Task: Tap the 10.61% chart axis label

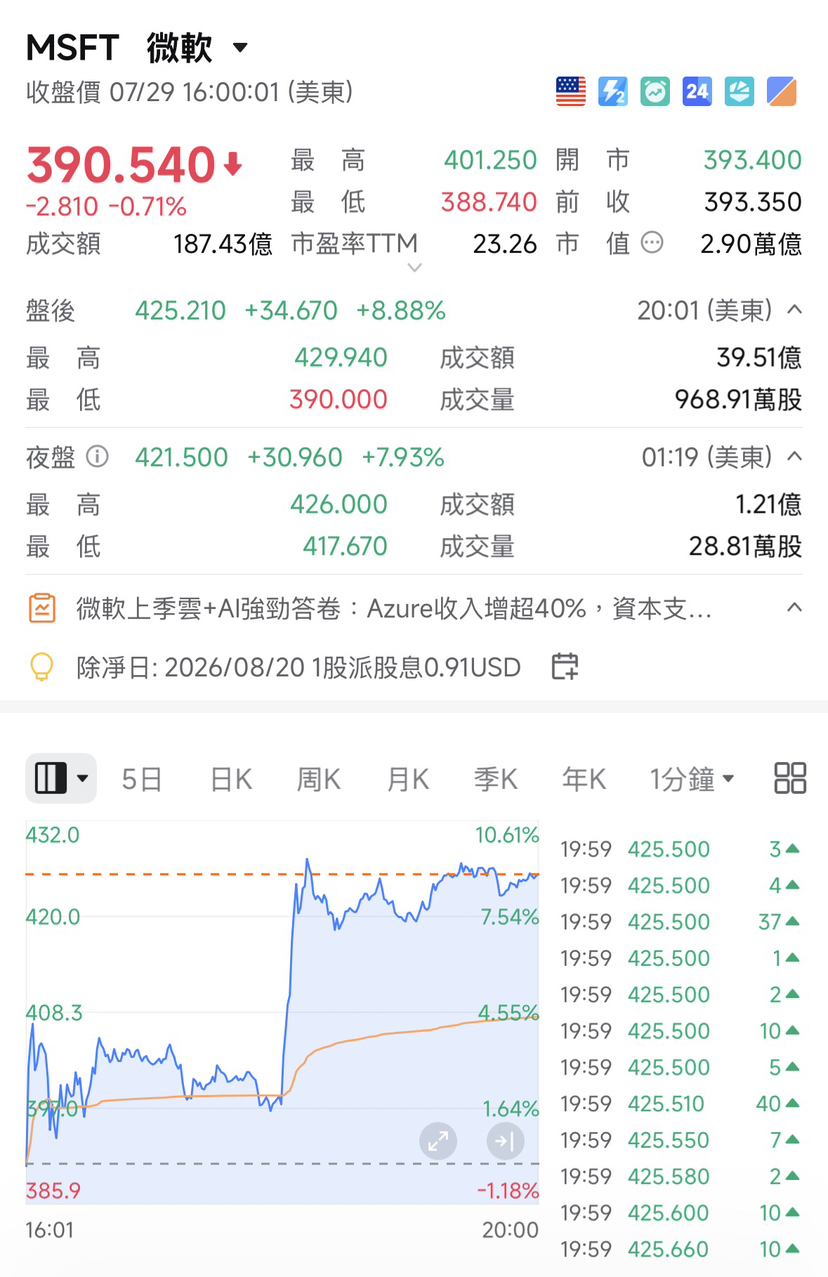Action: point(507,835)
